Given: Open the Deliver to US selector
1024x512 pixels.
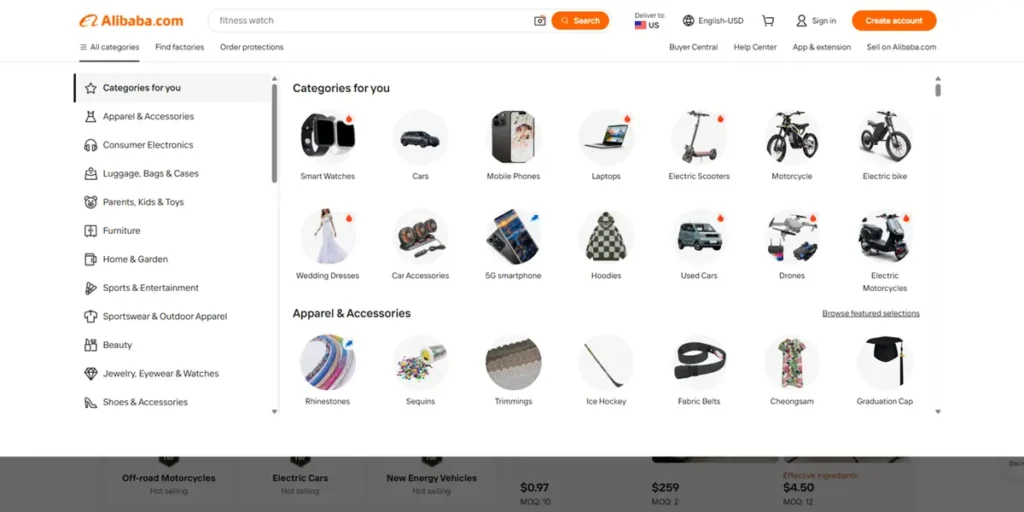Looking at the screenshot, I should point(649,21).
